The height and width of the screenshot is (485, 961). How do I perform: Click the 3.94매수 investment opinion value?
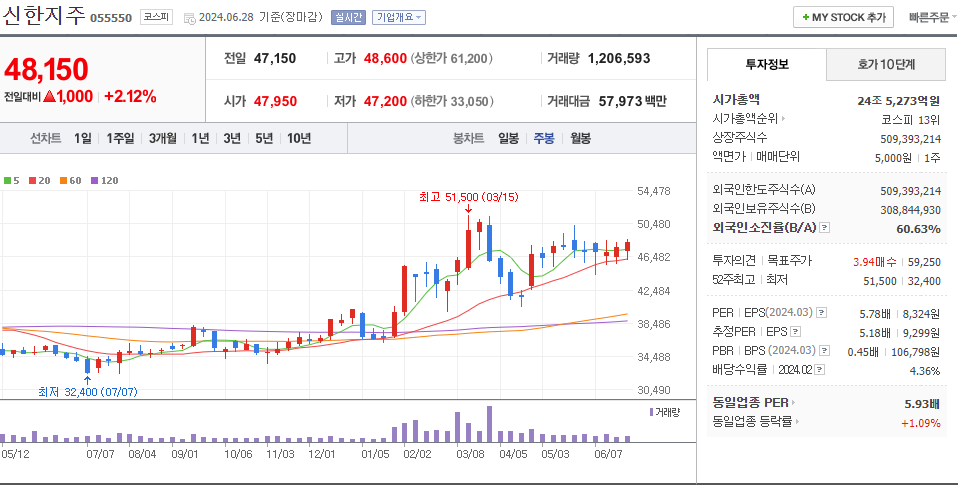(875, 262)
